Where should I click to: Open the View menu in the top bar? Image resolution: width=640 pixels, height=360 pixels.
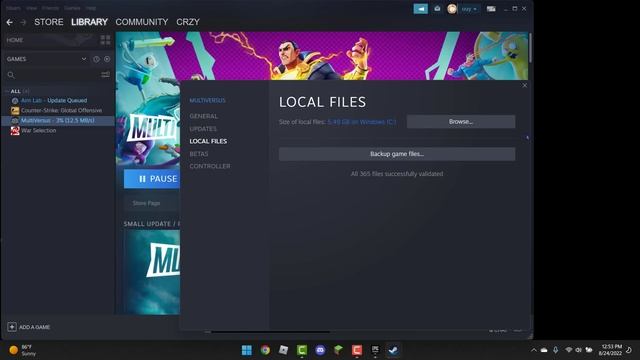[31, 8]
